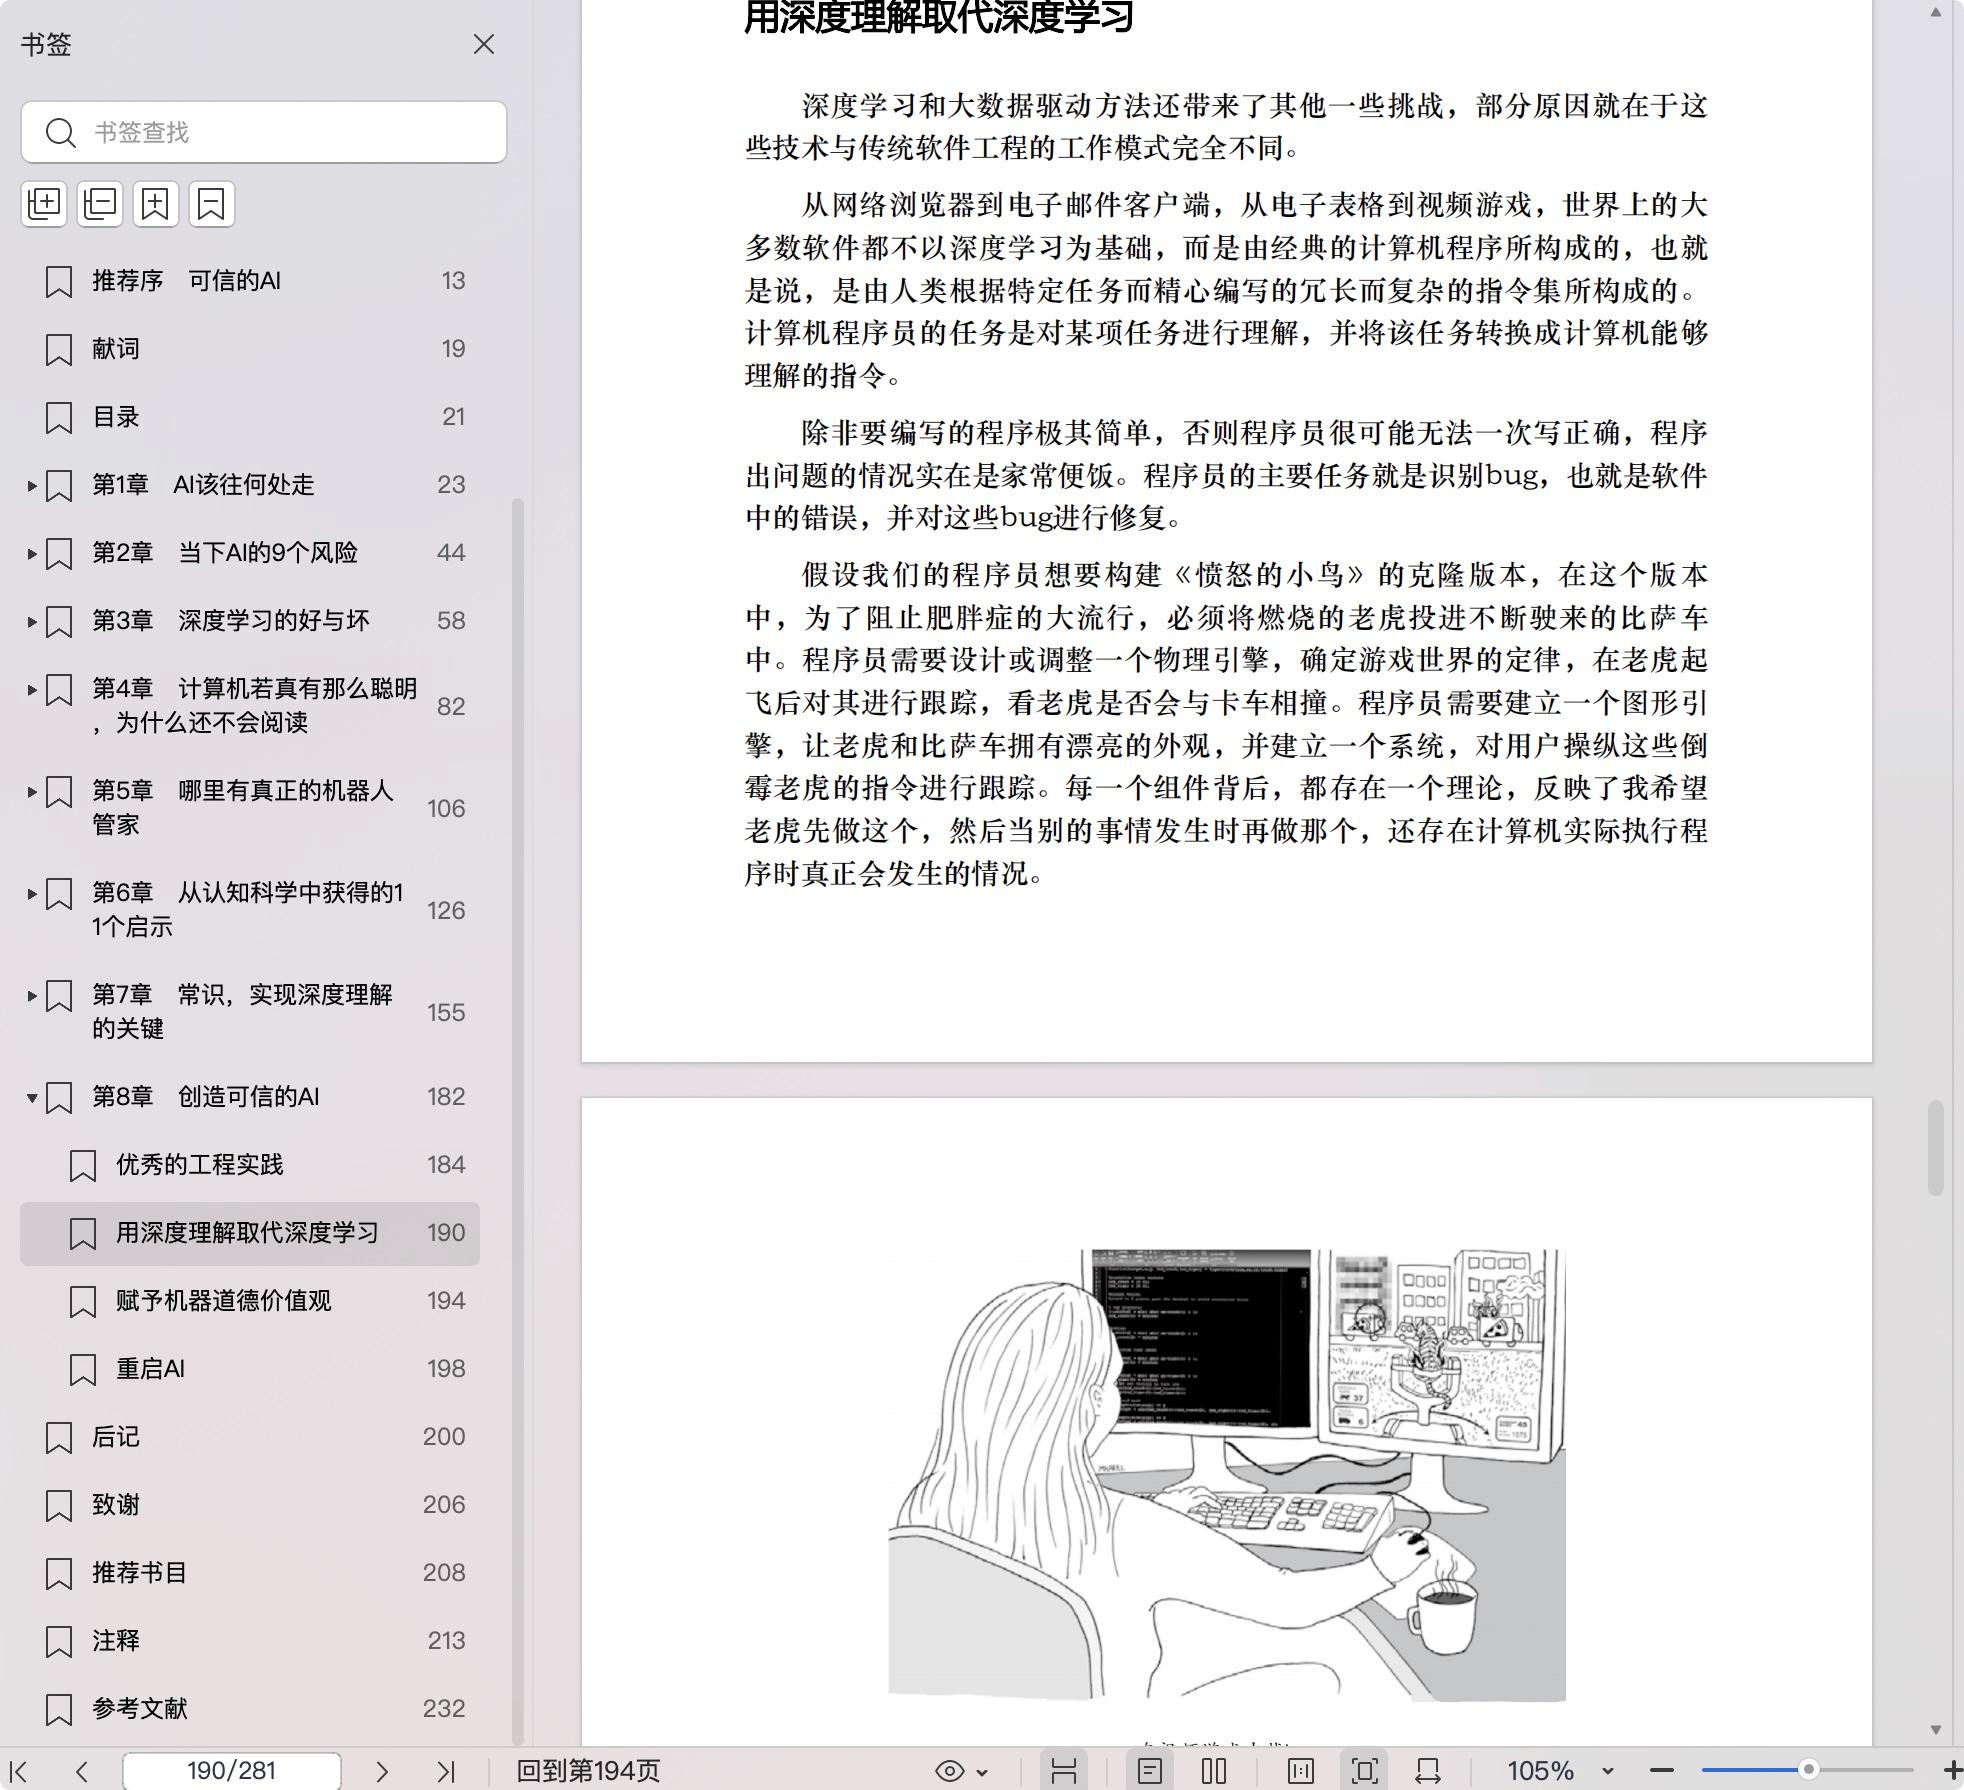Click document scrollbar down arrow
The width and height of the screenshot is (1964, 1790).
[x=1936, y=1729]
